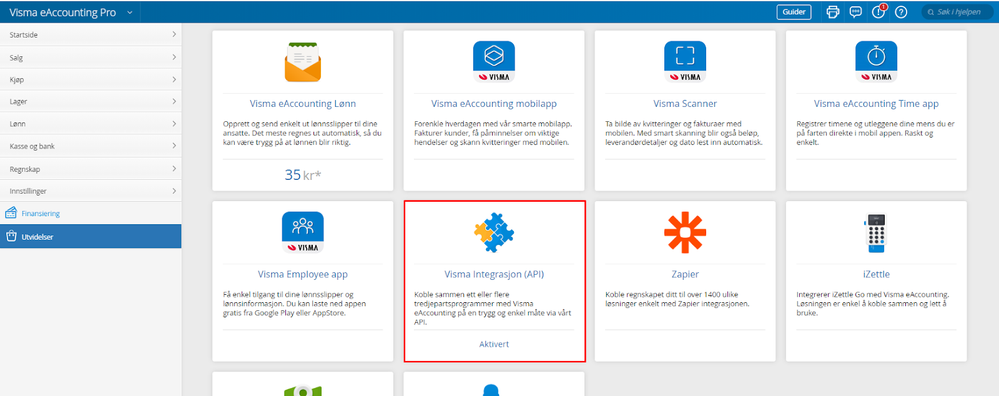Open the Visma eAccounting mobilapp title
The width and height of the screenshot is (999, 396).
coord(494,104)
